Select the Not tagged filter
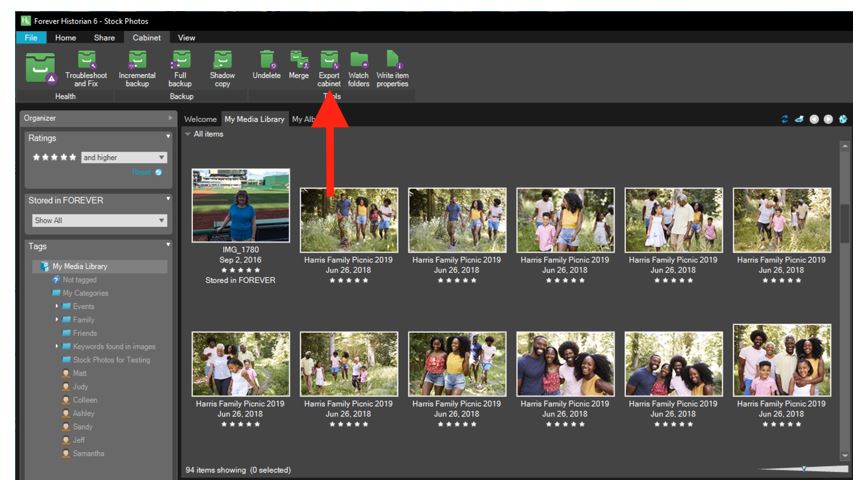The height and width of the screenshot is (491, 868). click(79, 280)
